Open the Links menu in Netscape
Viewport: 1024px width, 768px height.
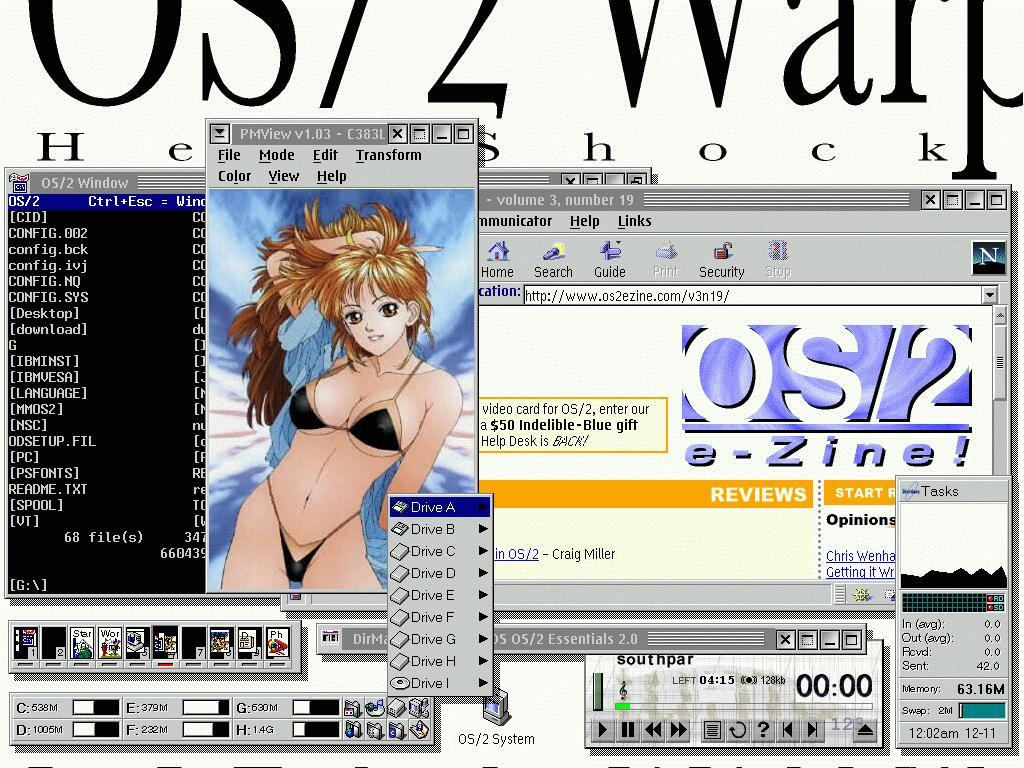point(634,221)
